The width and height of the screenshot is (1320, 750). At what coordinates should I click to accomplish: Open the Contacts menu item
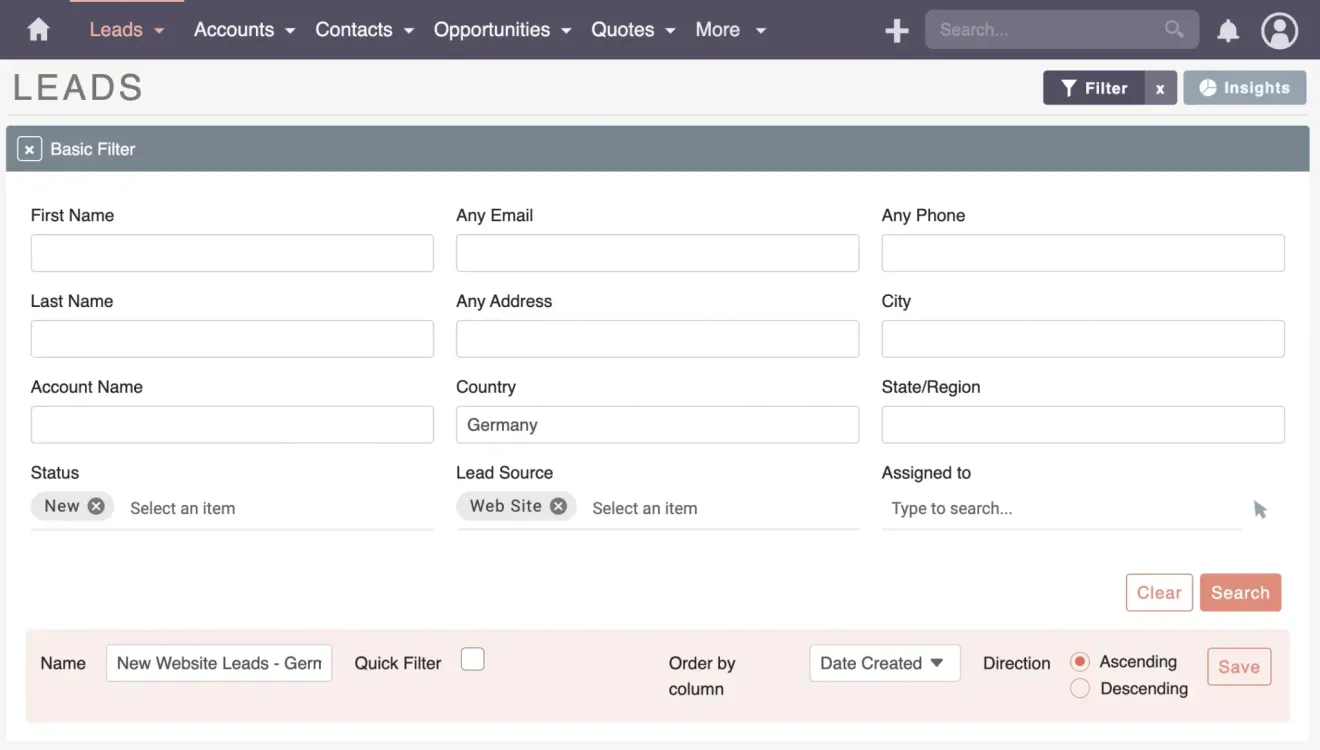(x=354, y=29)
